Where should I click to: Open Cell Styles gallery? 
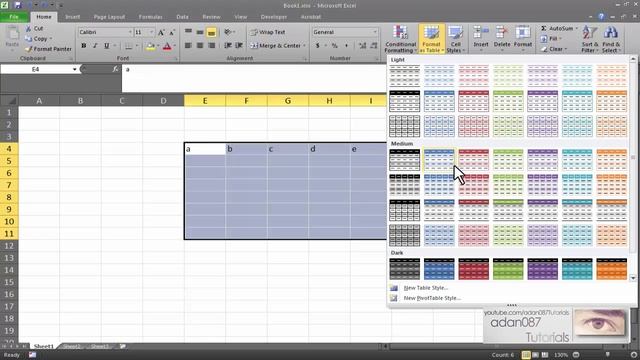[455, 39]
